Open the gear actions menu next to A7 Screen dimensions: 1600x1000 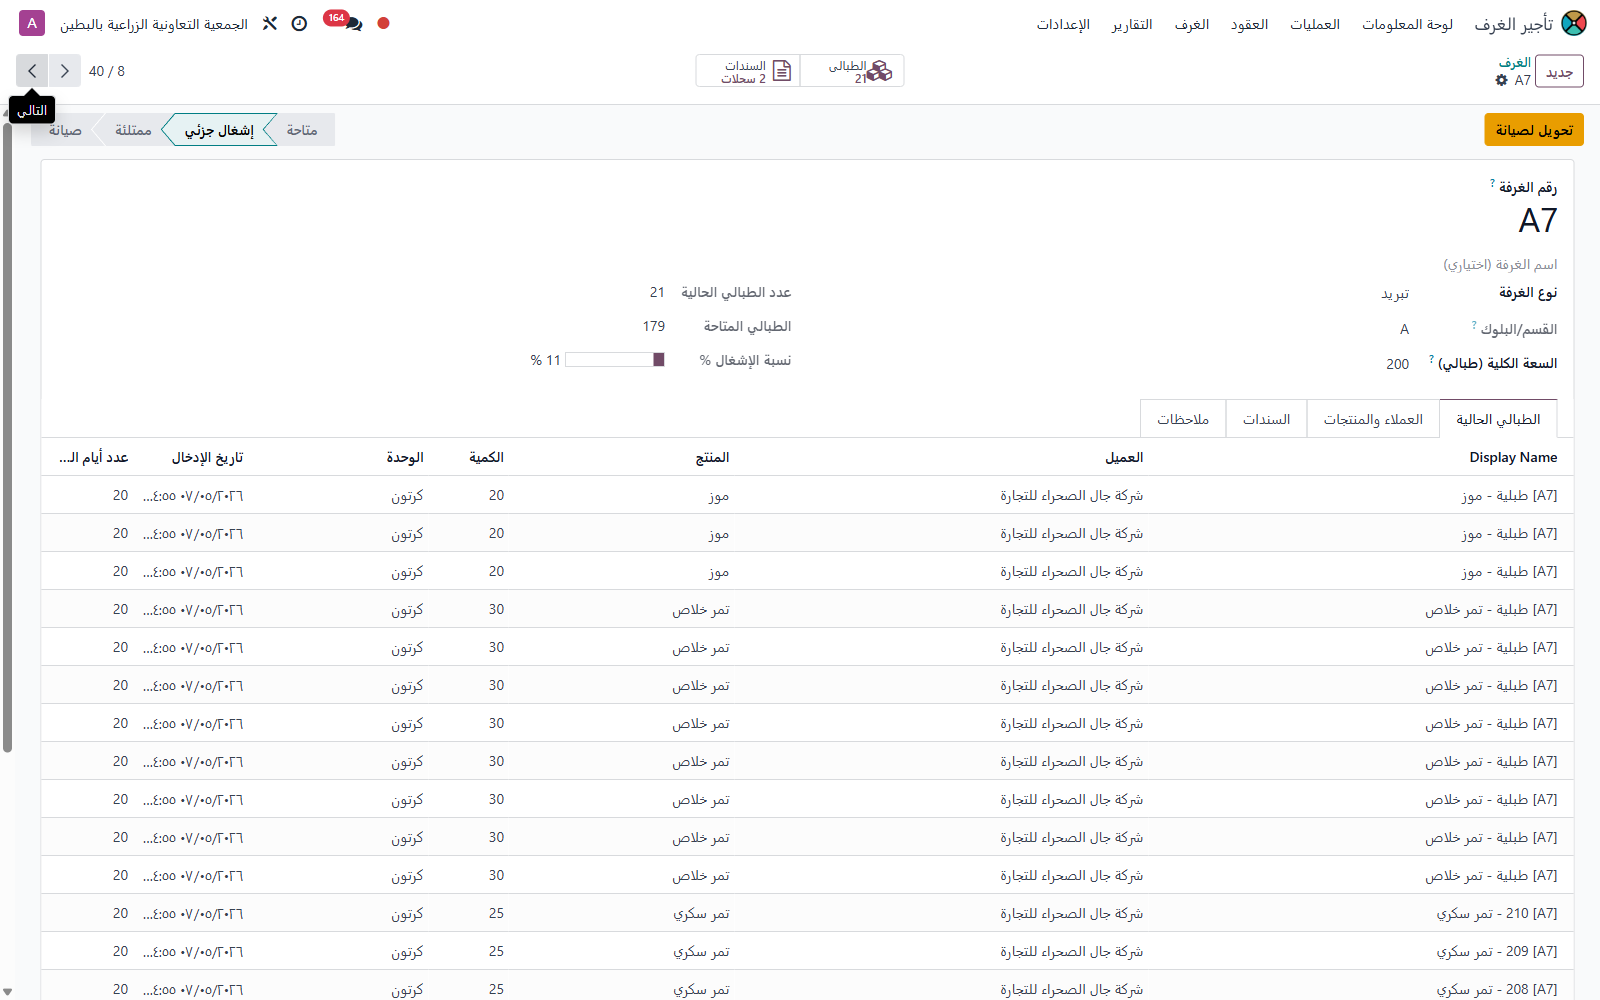pyautogui.click(x=1501, y=80)
